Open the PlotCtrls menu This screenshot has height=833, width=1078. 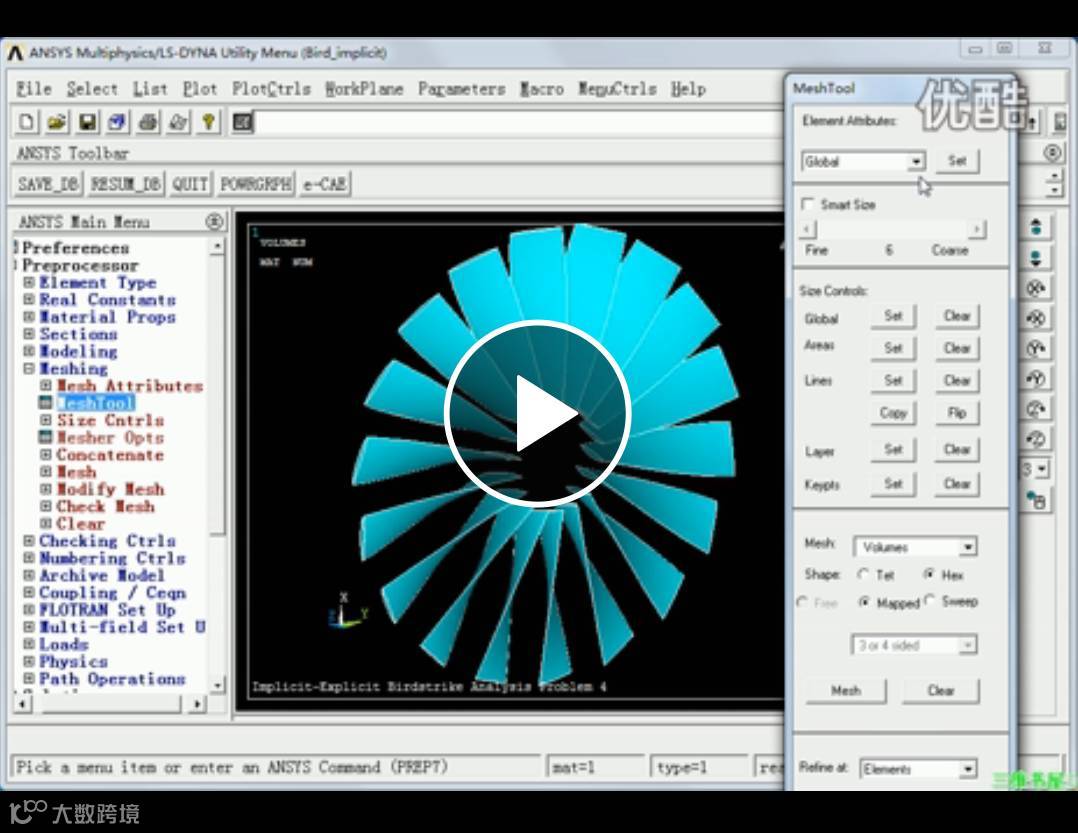[272, 89]
